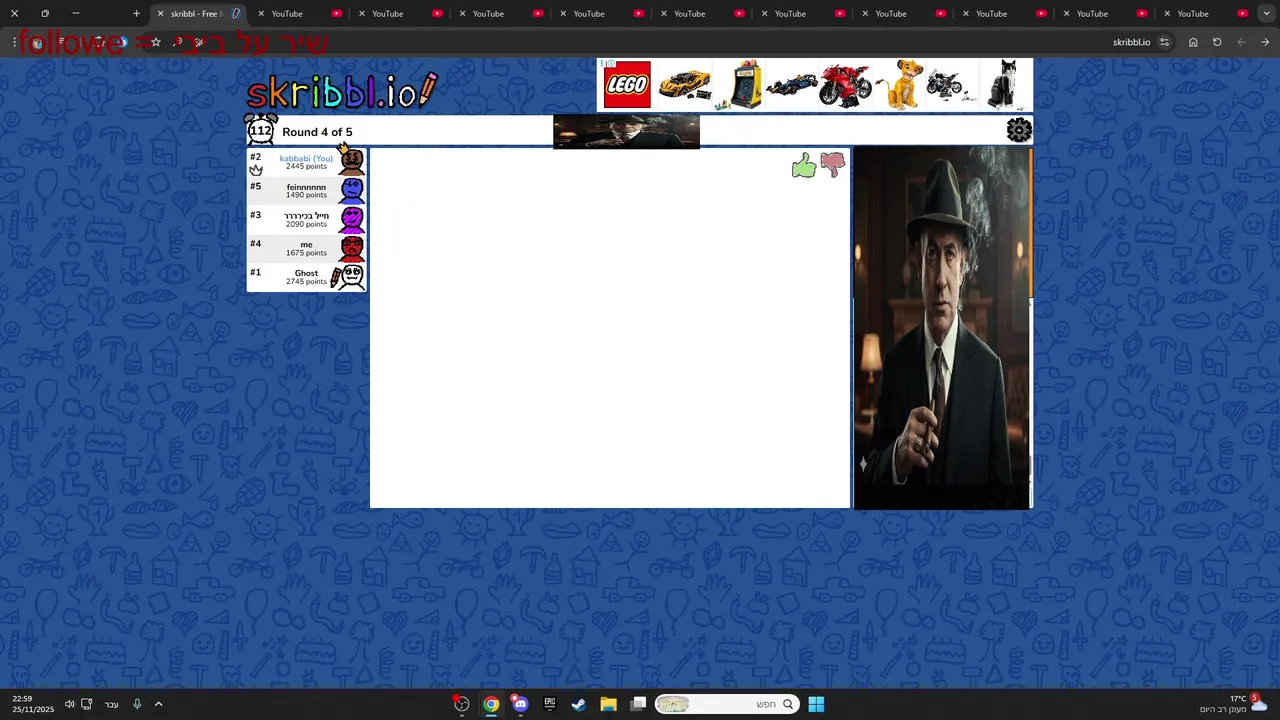
Task: Click the #1 rank beside Ghost
Action: [255, 272]
